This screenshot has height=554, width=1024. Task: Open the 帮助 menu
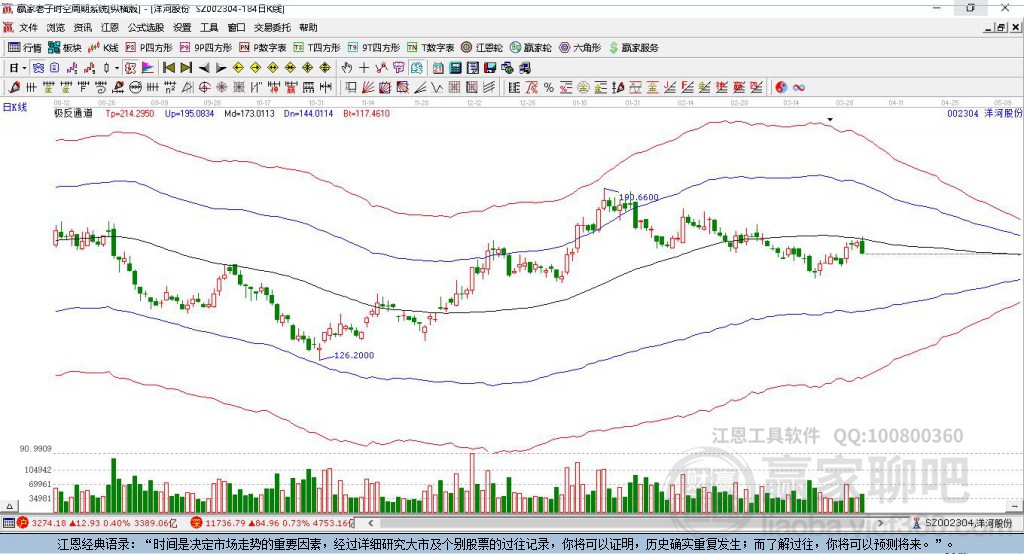click(x=308, y=27)
